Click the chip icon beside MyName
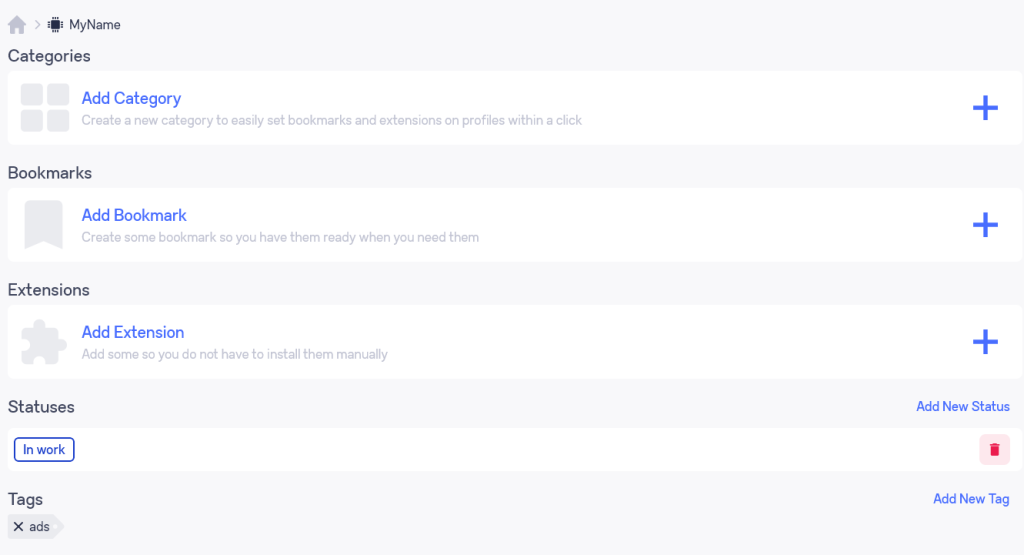The height and width of the screenshot is (555, 1024). pyautogui.click(x=56, y=25)
